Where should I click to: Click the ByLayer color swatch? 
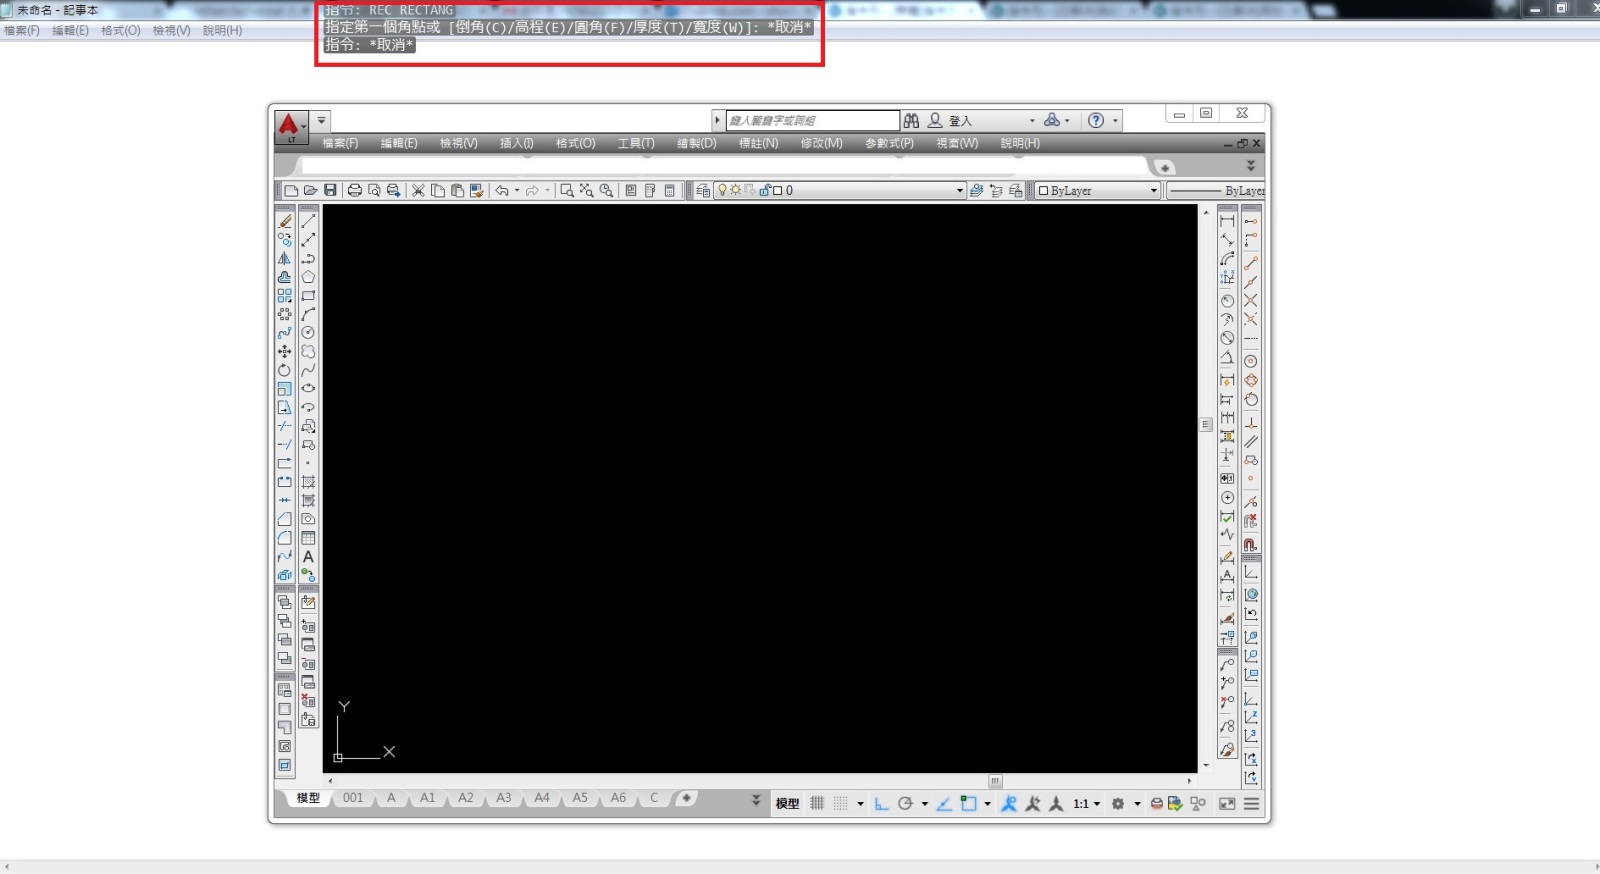click(1043, 190)
